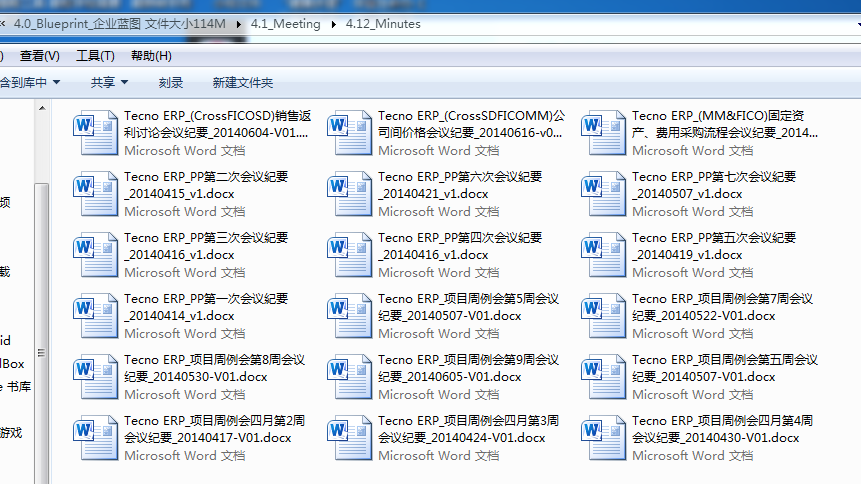
Task: Select file name PP第三次会议纪要_20140416_v1.docx
Action: tap(206, 246)
